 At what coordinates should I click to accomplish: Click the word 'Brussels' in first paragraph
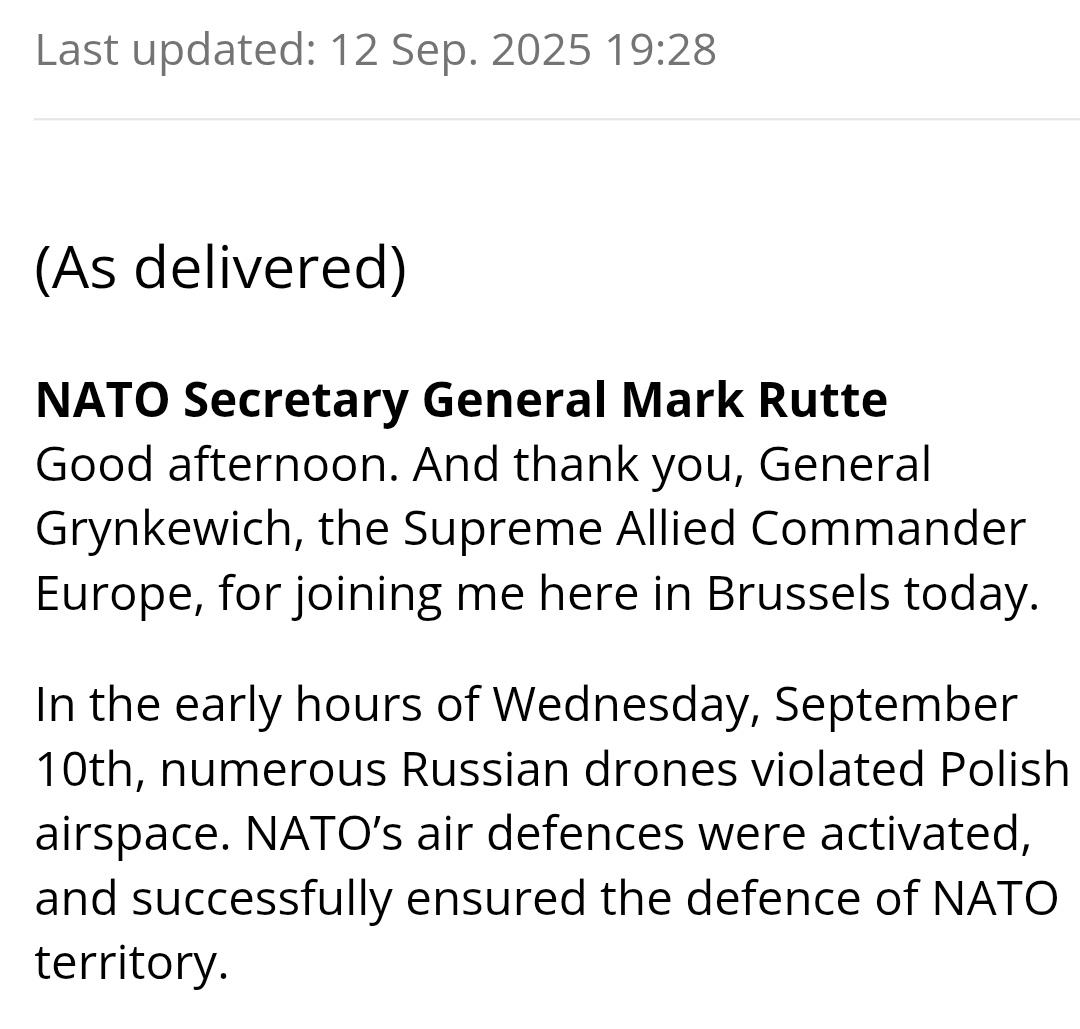point(798,594)
